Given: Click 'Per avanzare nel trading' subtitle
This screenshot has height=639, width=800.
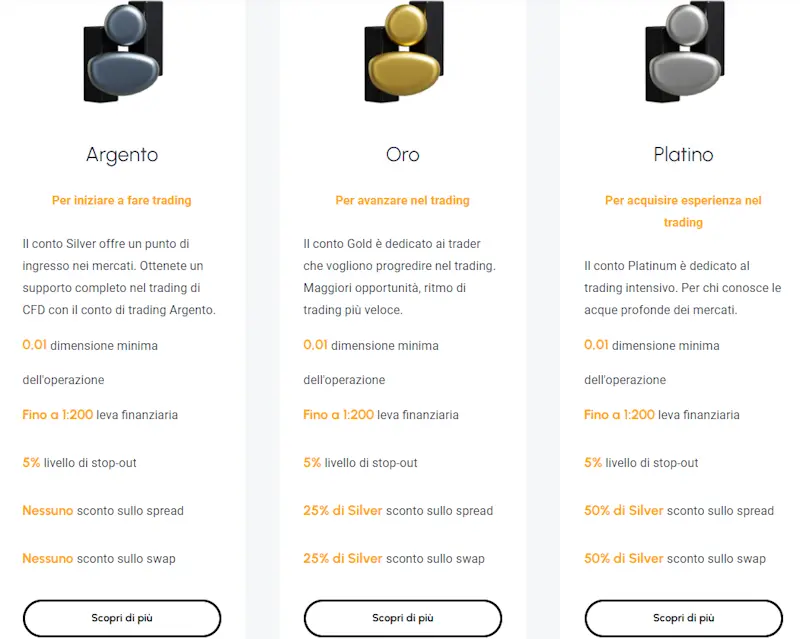Looking at the screenshot, I should [x=403, y=200].
